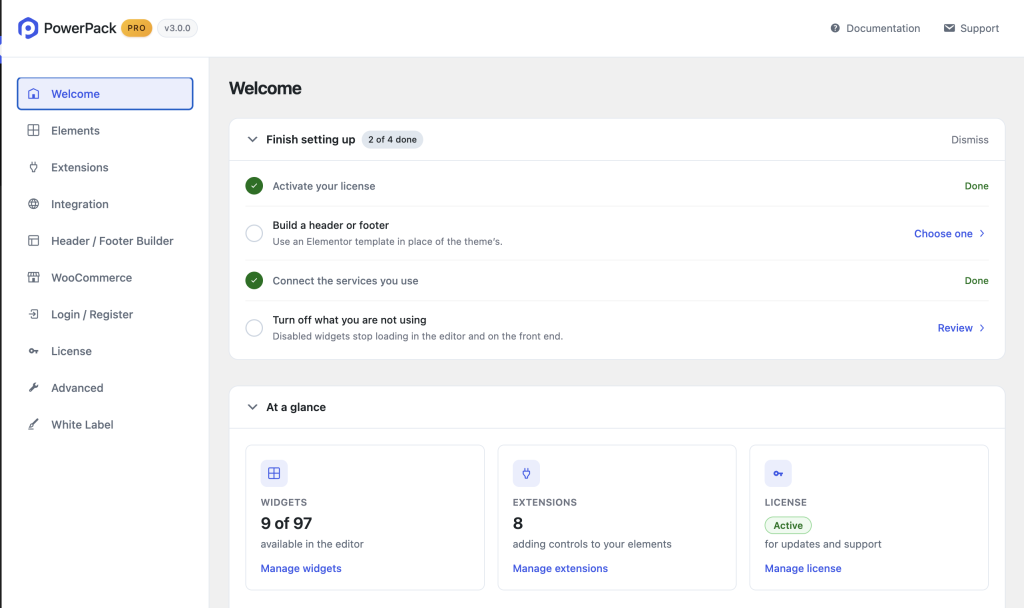Click the Manage extensions link
The width and height of the screenshot is (1024, 608).
click(560, 569)
